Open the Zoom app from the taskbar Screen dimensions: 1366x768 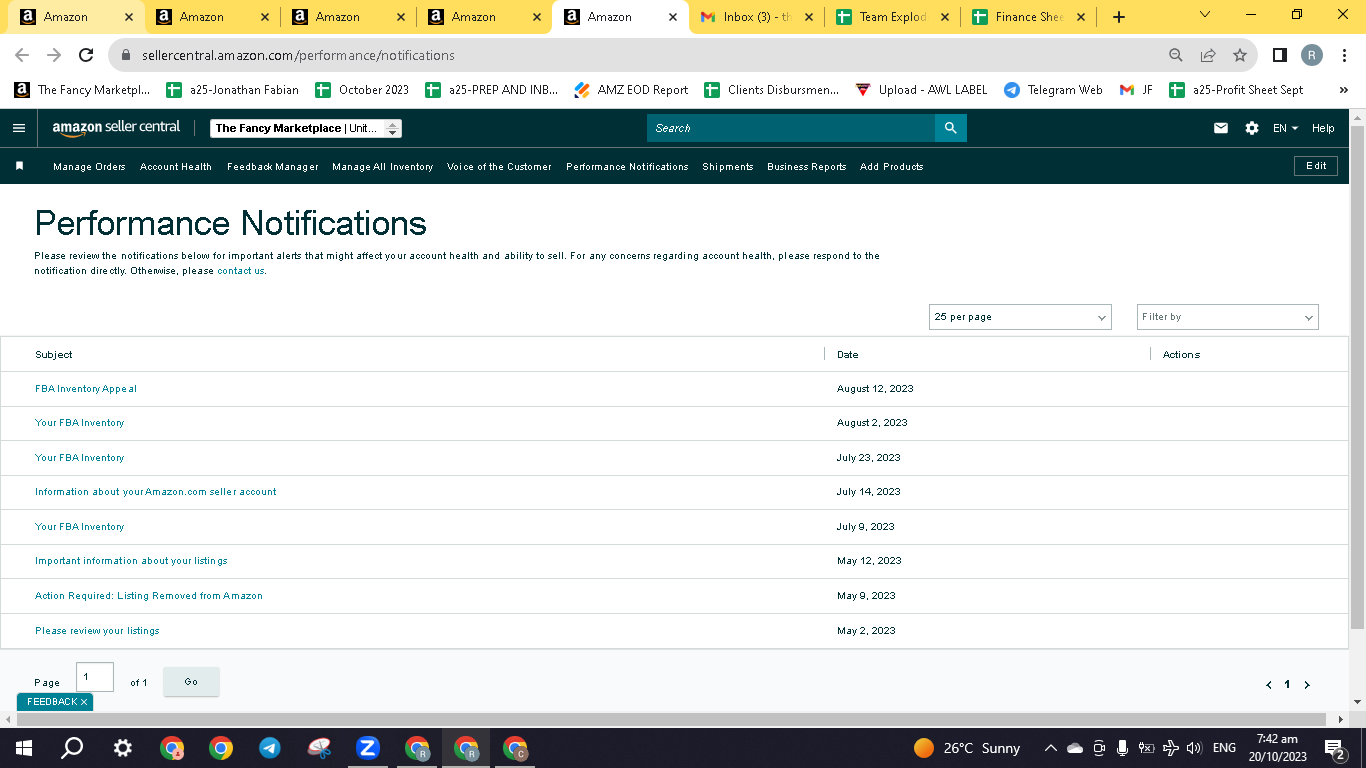(367, 748)
